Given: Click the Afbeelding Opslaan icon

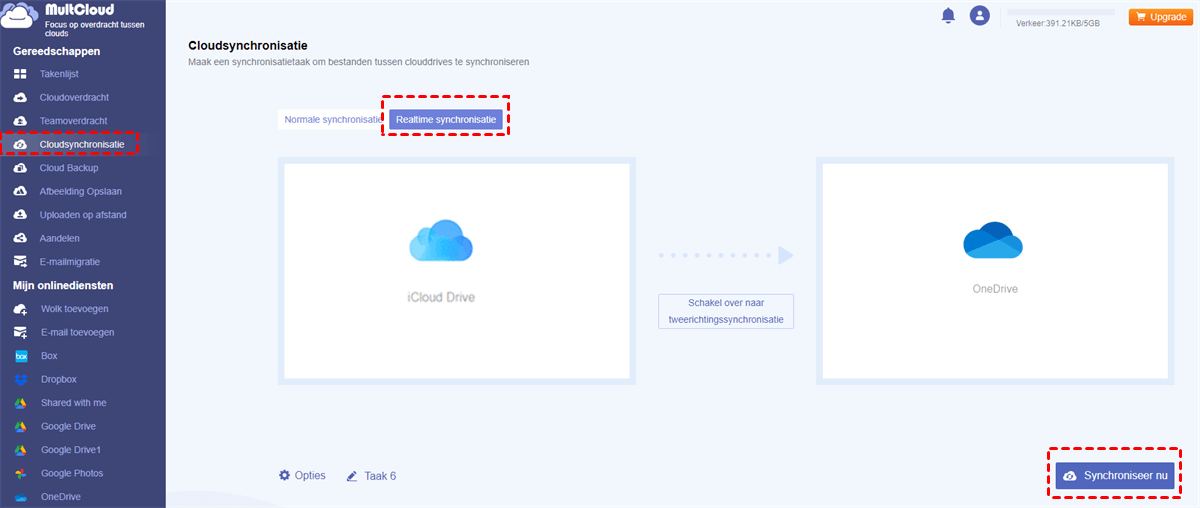Looking at the screenshot, I should tap(20, 191).
